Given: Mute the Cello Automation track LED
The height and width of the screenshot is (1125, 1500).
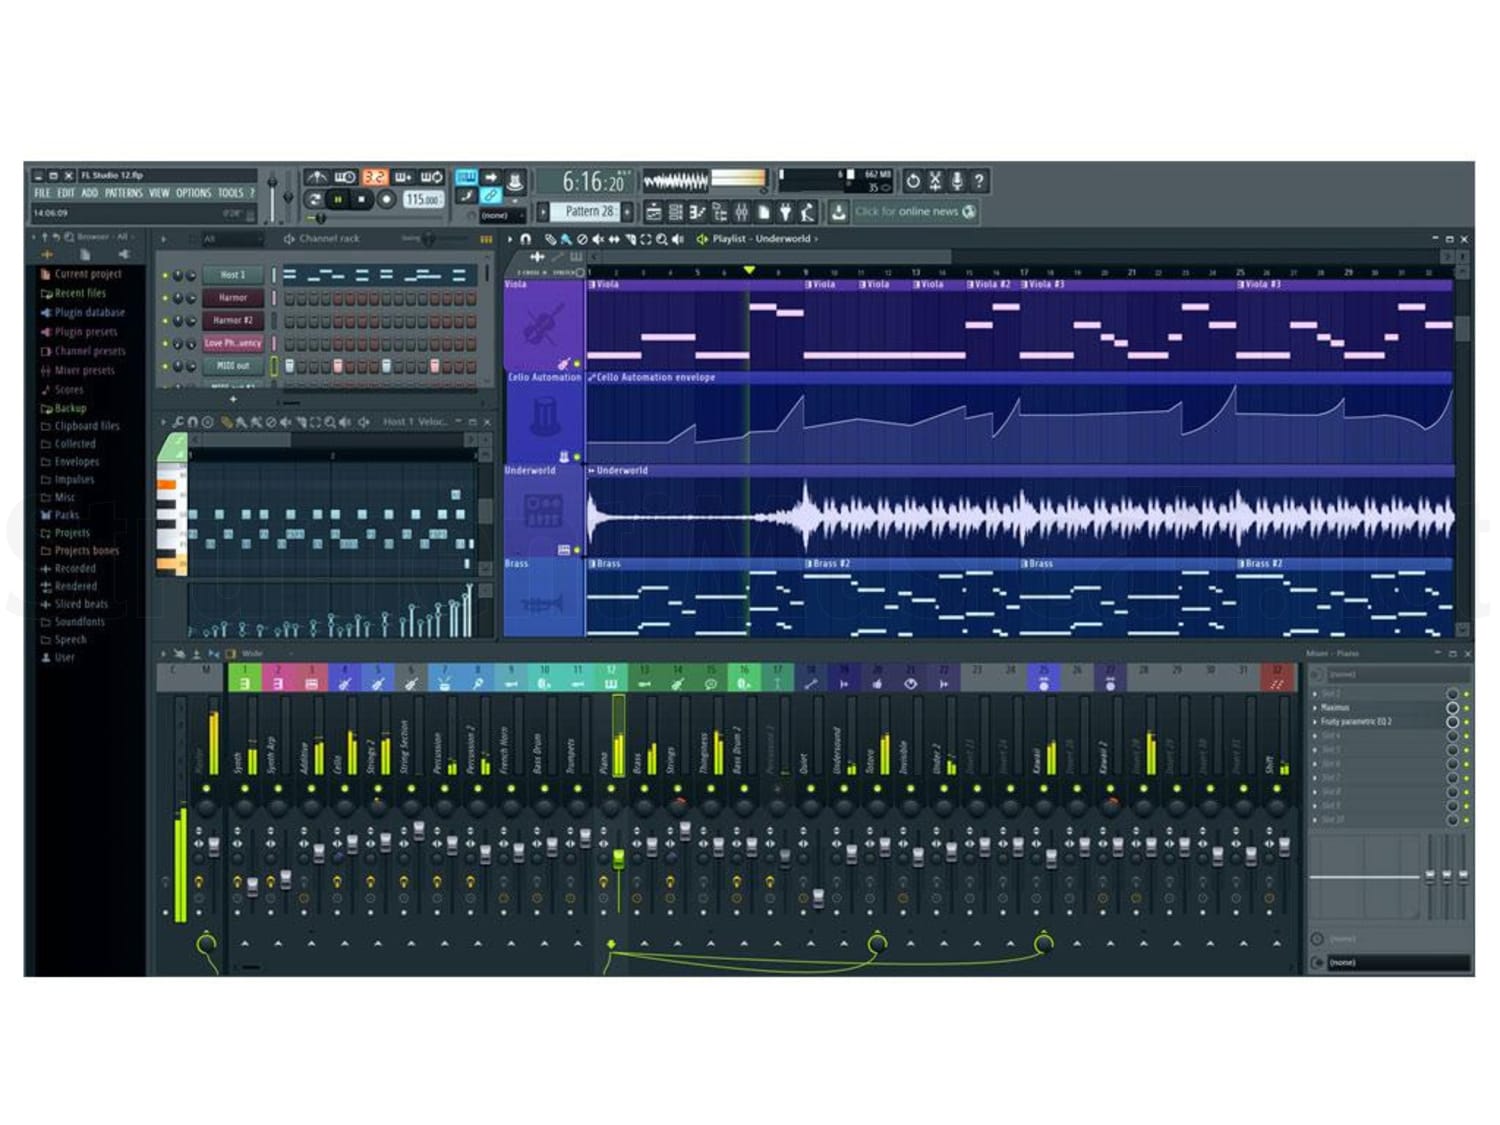Looking at the screenshot, I should tap(577, 457).
